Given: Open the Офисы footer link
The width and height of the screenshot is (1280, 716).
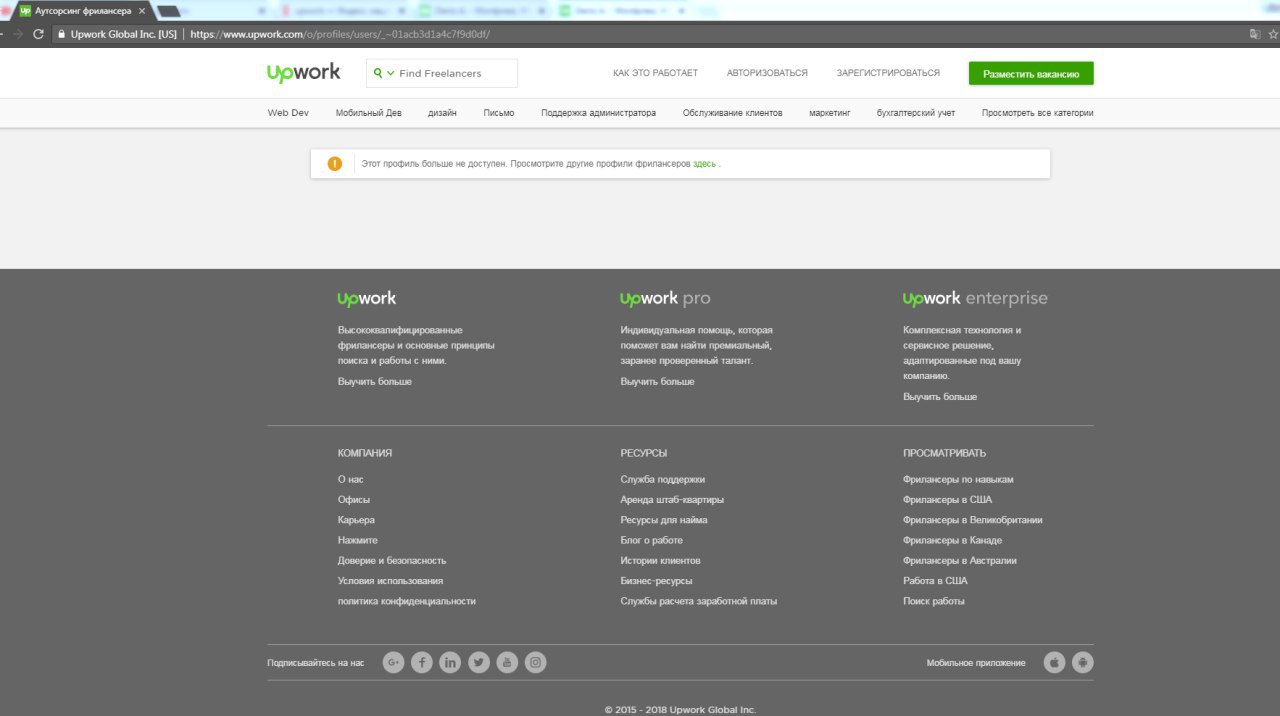Looking at the screenshot, I should [354, 499].
